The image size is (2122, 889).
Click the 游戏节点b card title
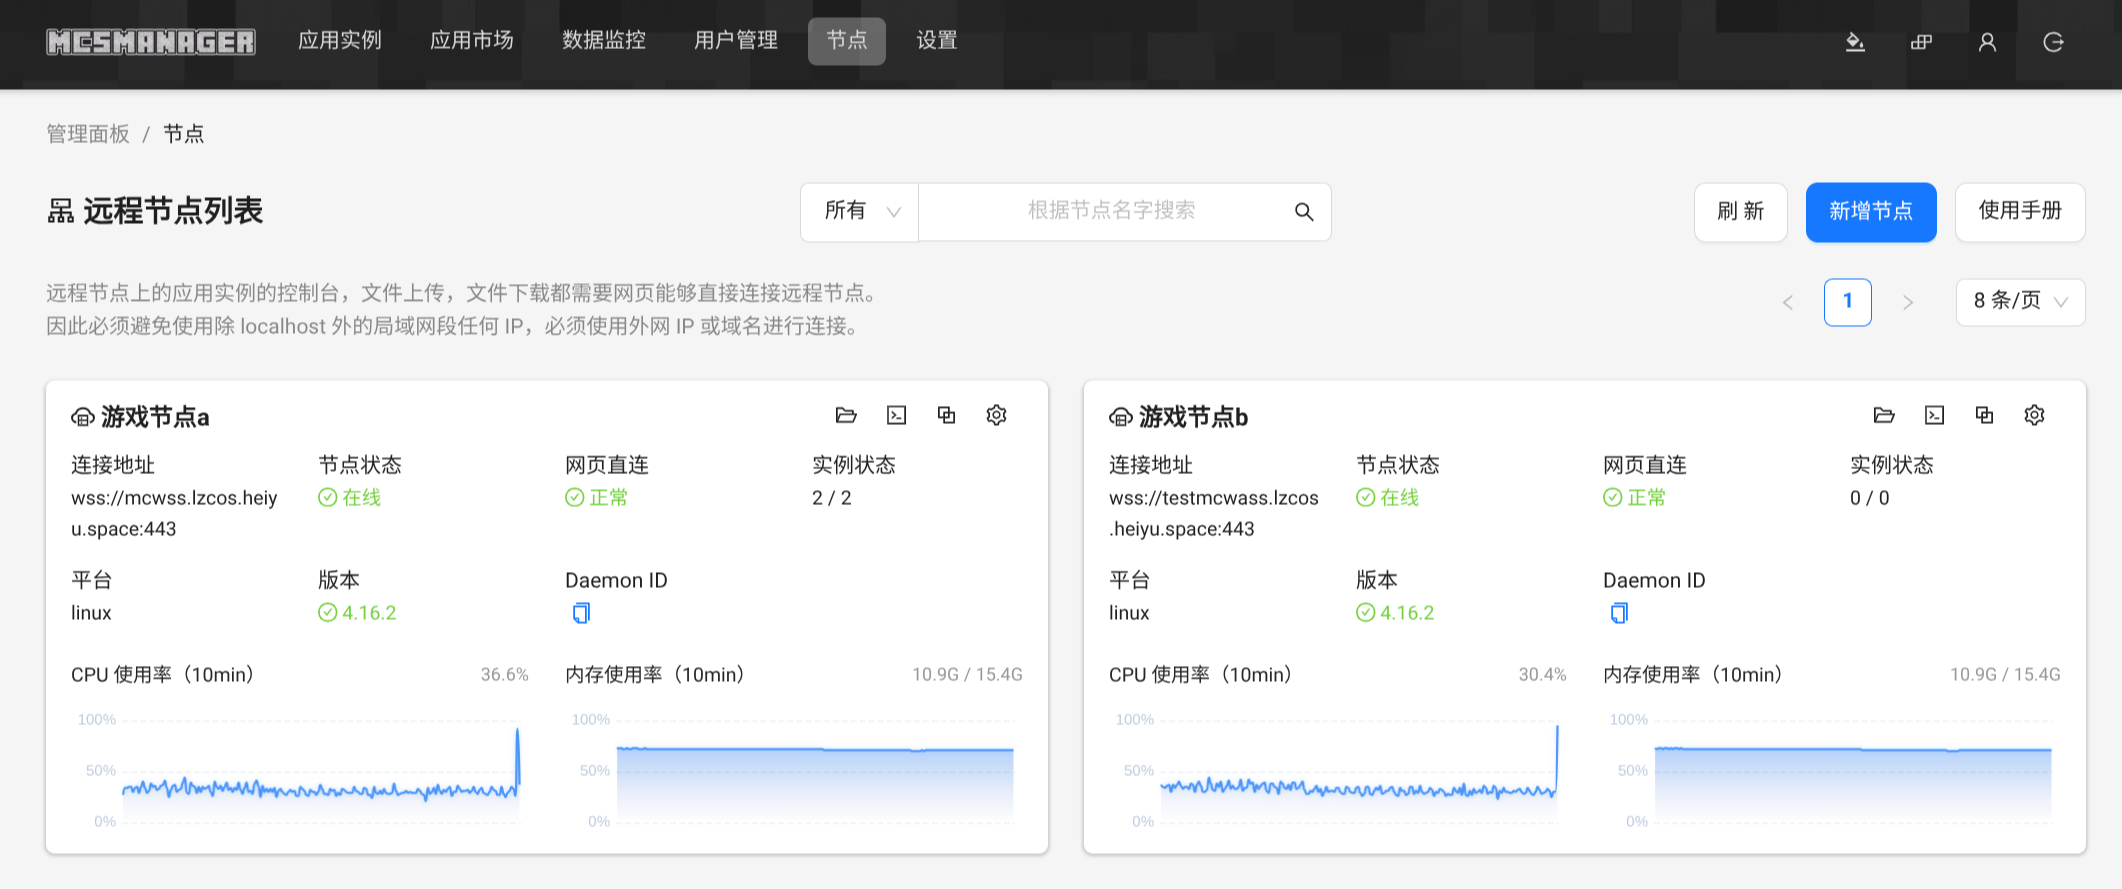point(1193,417)
